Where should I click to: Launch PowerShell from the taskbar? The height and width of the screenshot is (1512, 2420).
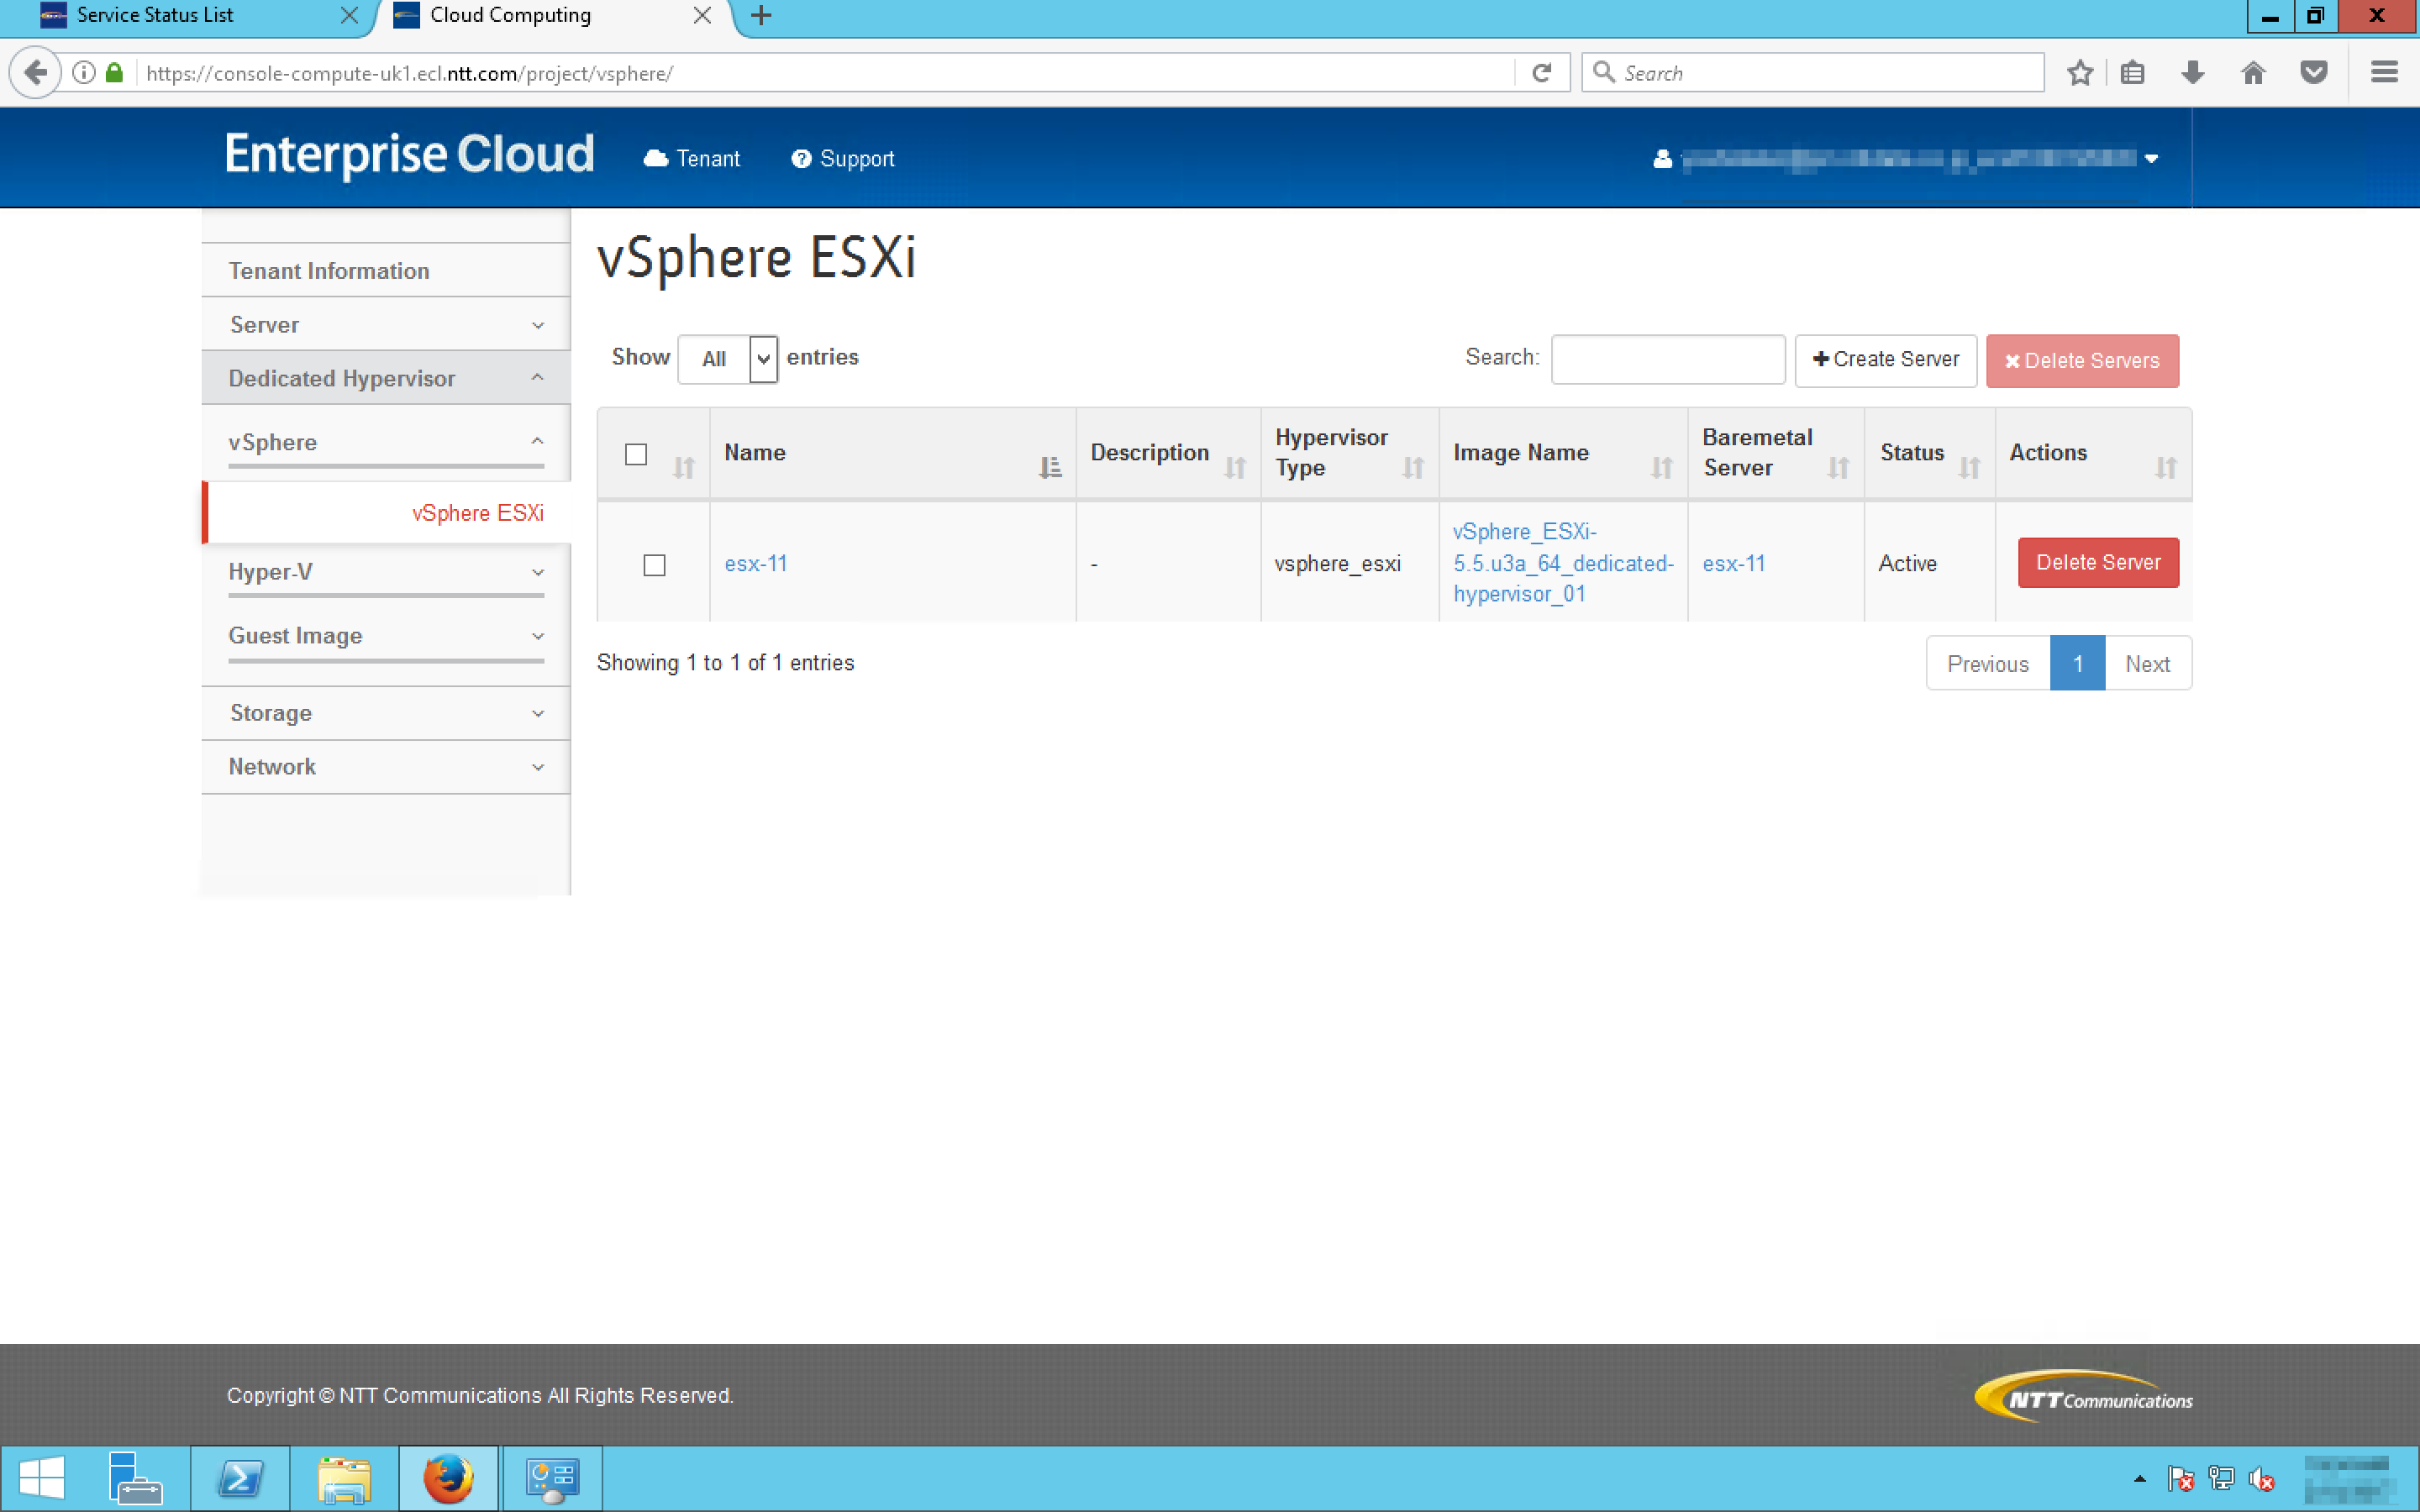240,1478
